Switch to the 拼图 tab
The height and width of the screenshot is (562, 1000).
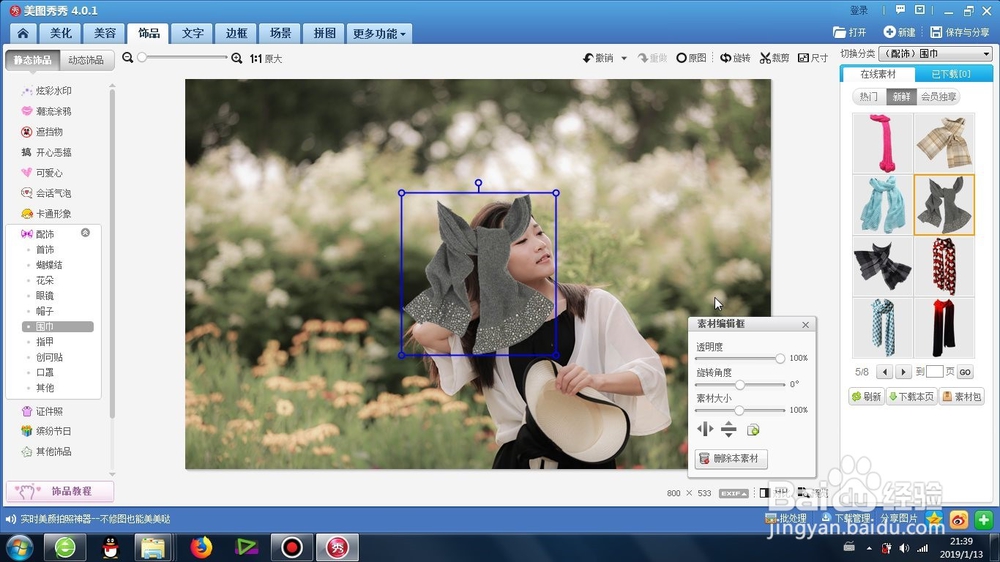pos(325,33)
